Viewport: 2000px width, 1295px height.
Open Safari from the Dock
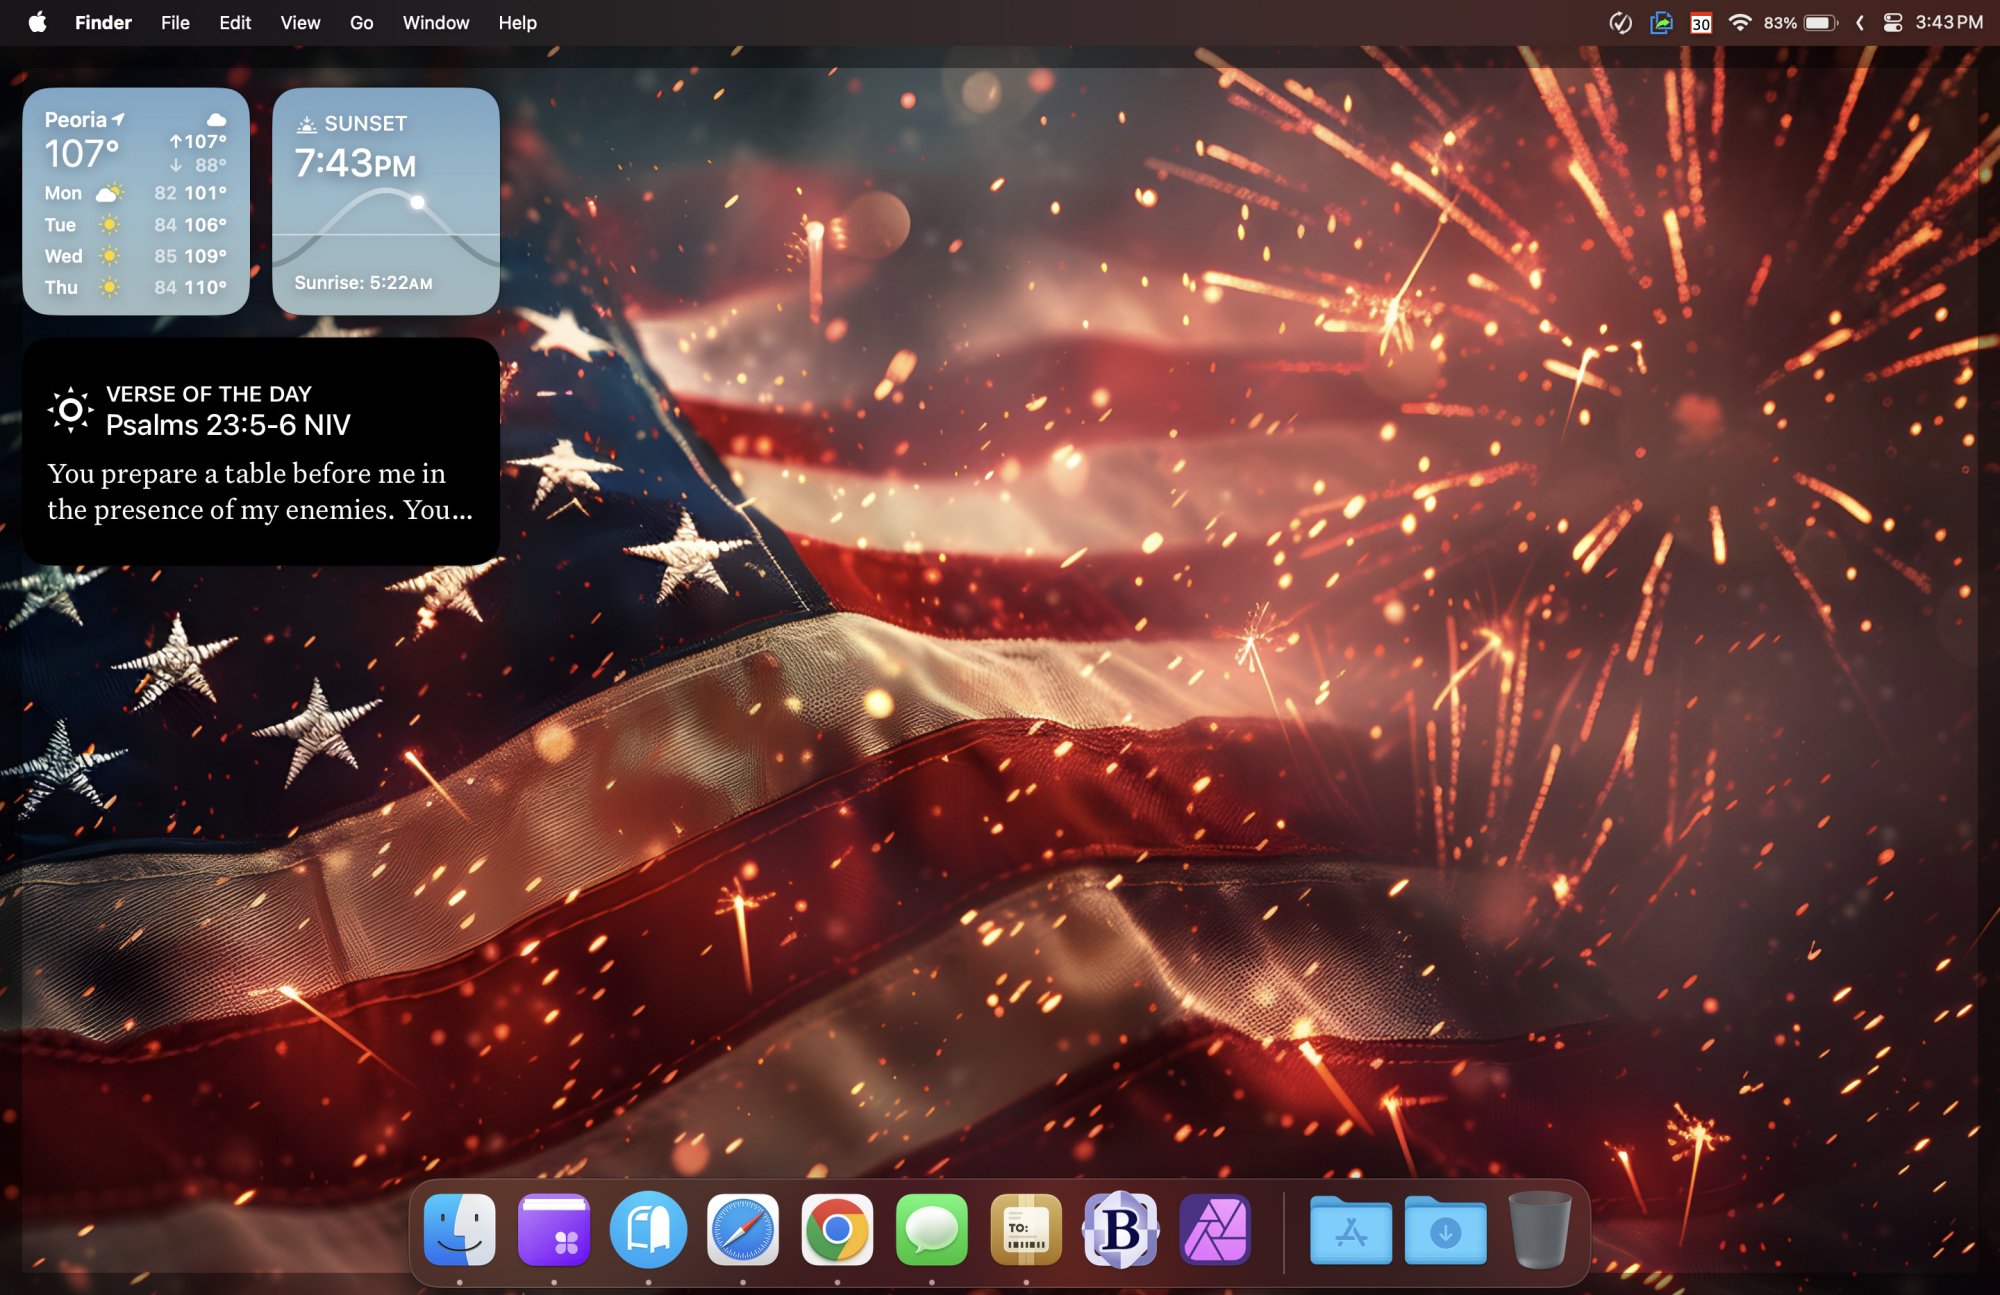(742, 1230)
